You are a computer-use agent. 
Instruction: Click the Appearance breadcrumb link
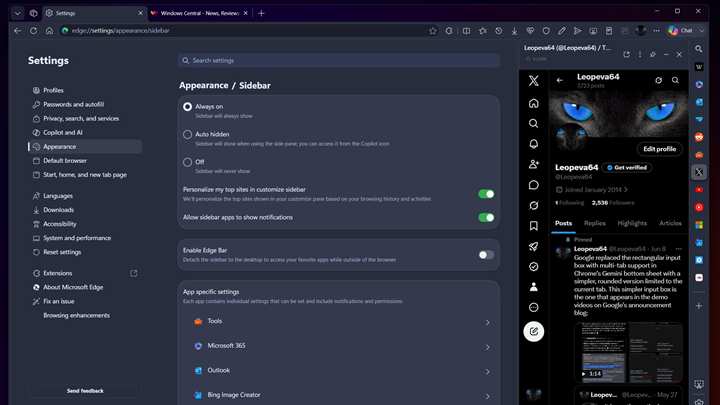(203, 85)
